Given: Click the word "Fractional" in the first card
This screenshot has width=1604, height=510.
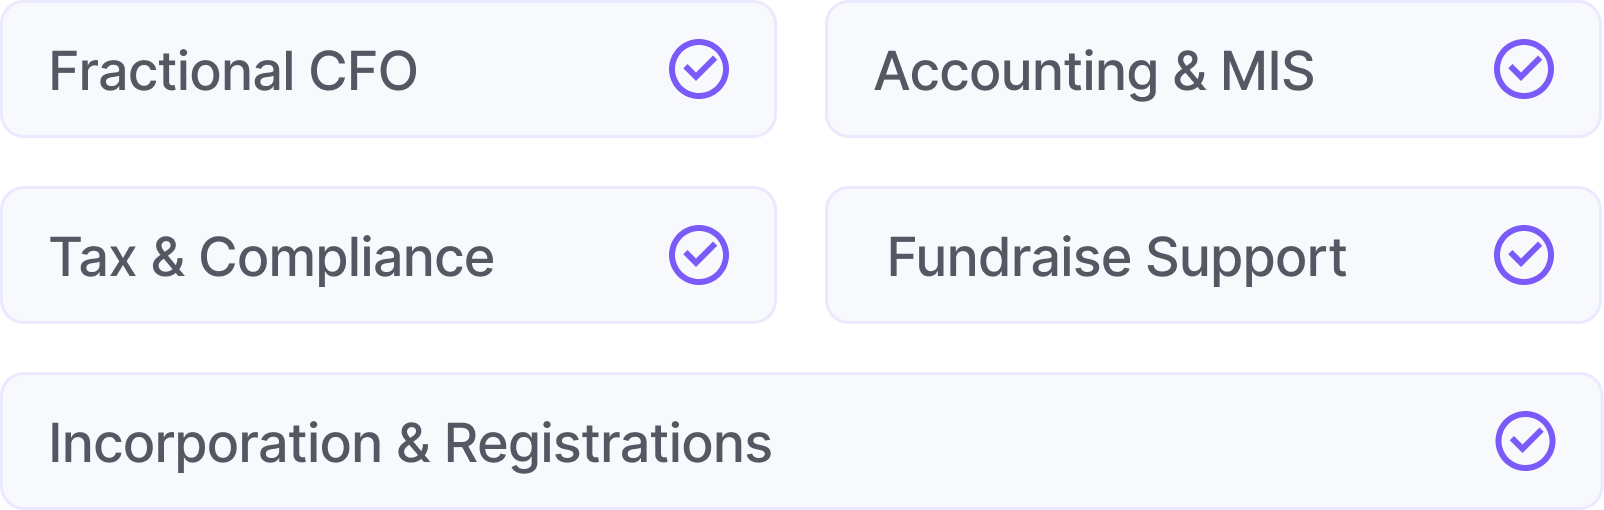Looking at the screenshot, I should pyautogui.click(x=172, y=71).
